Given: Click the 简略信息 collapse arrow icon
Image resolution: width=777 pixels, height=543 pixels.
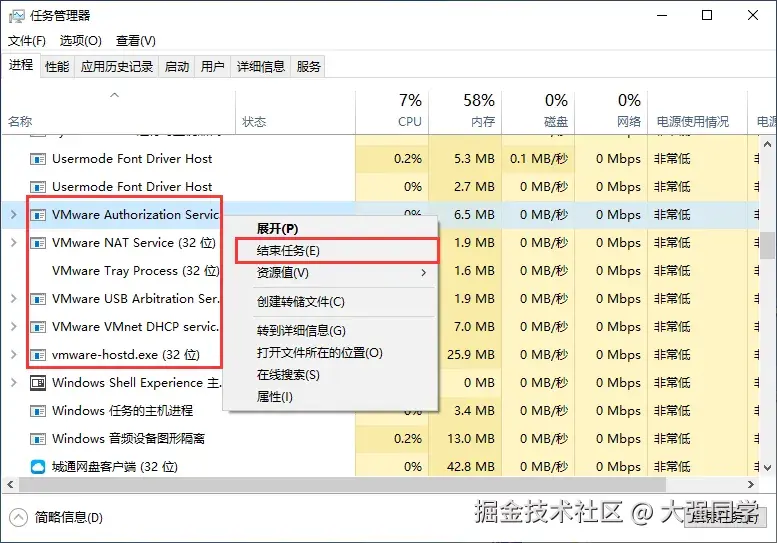Looking at the screenshot, I should 18,518.
